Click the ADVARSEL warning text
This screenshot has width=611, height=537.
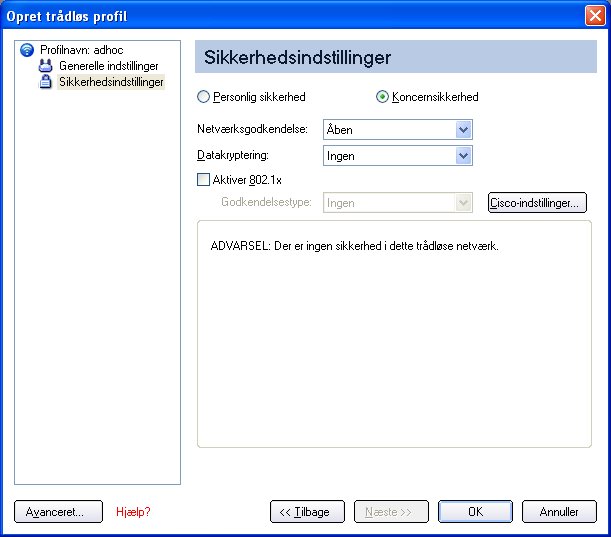point(354,246)
